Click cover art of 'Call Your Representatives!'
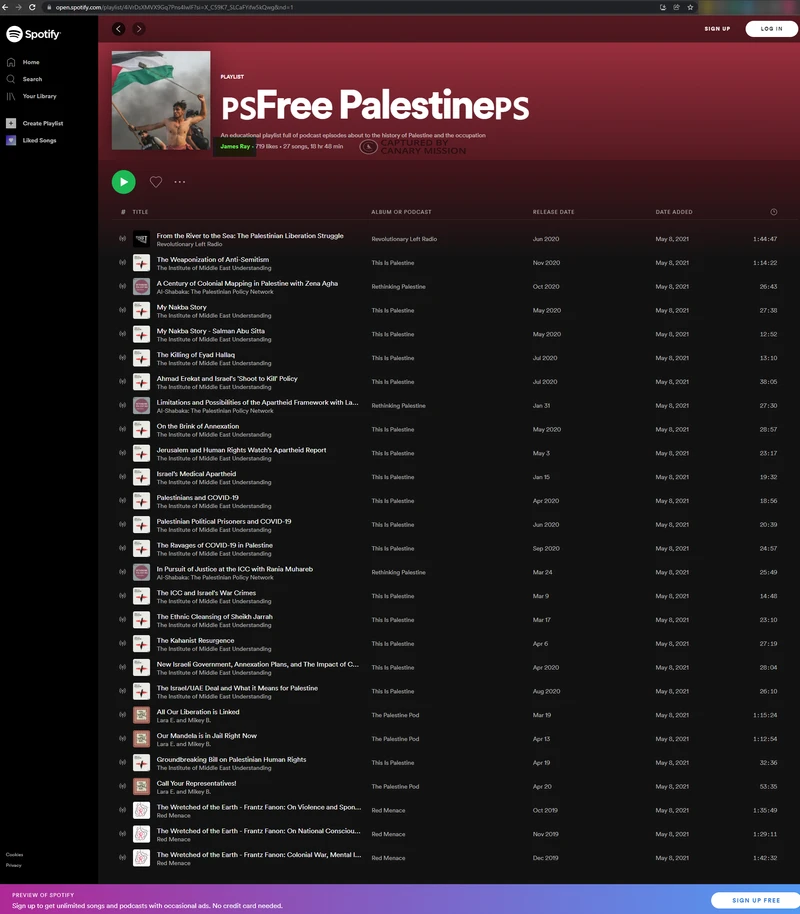The width and height of the screenshot is (800, 914). [142, 786]
